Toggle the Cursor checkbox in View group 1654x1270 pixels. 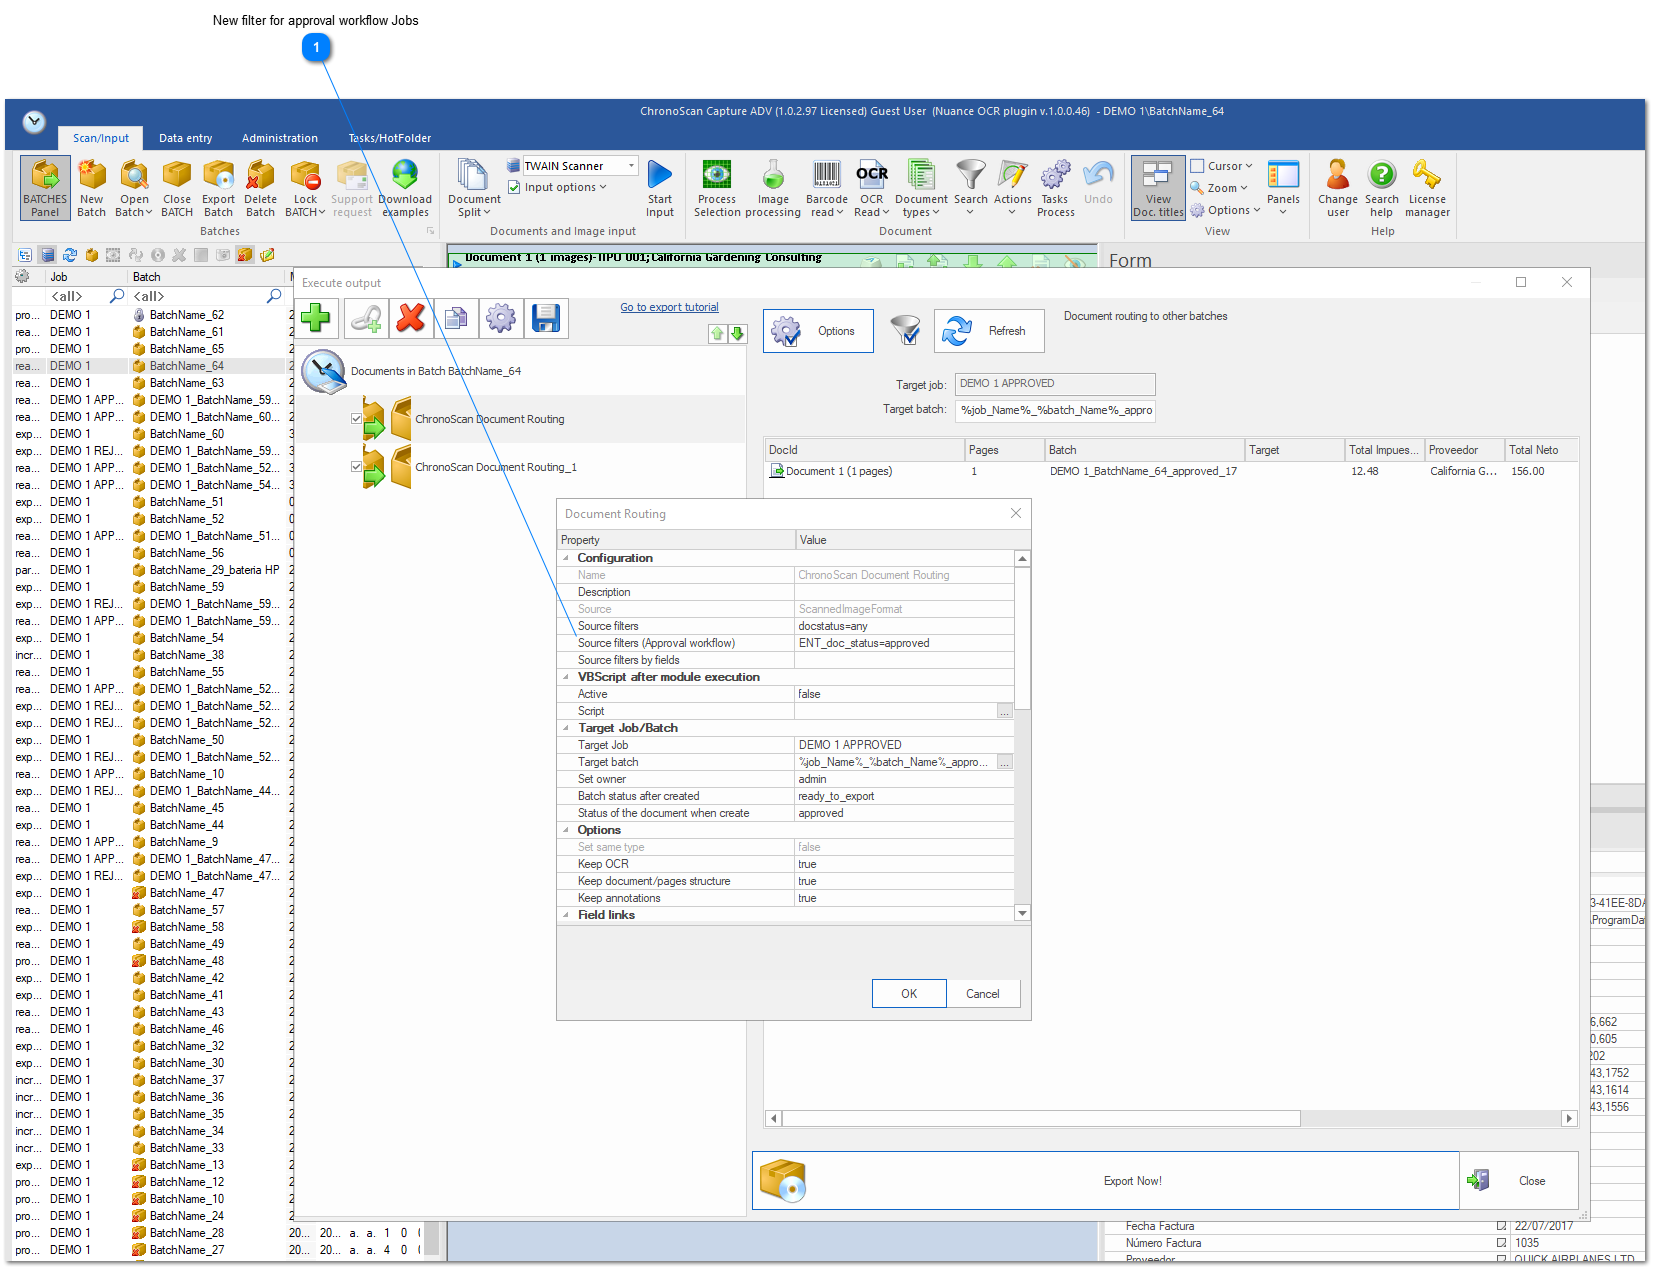pyautogui.click(x=1197, y=166)
